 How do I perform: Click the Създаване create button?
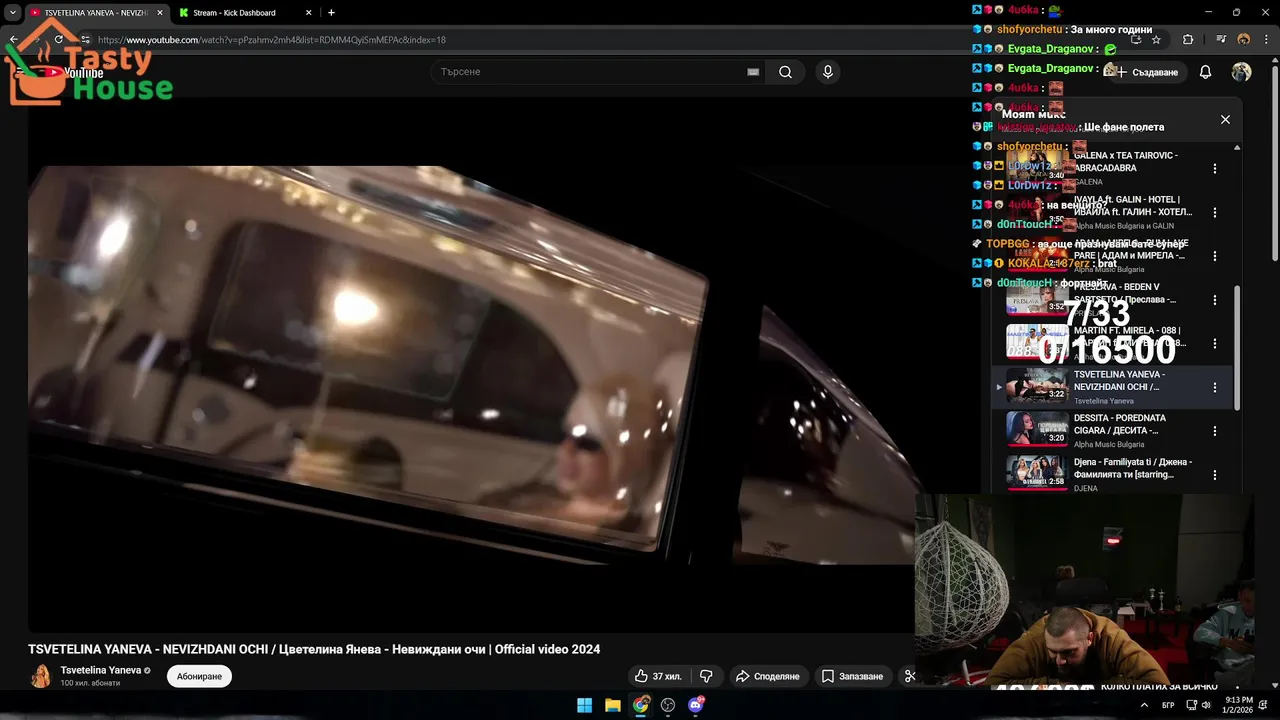pyautogui.click(x=1148, y=72)
